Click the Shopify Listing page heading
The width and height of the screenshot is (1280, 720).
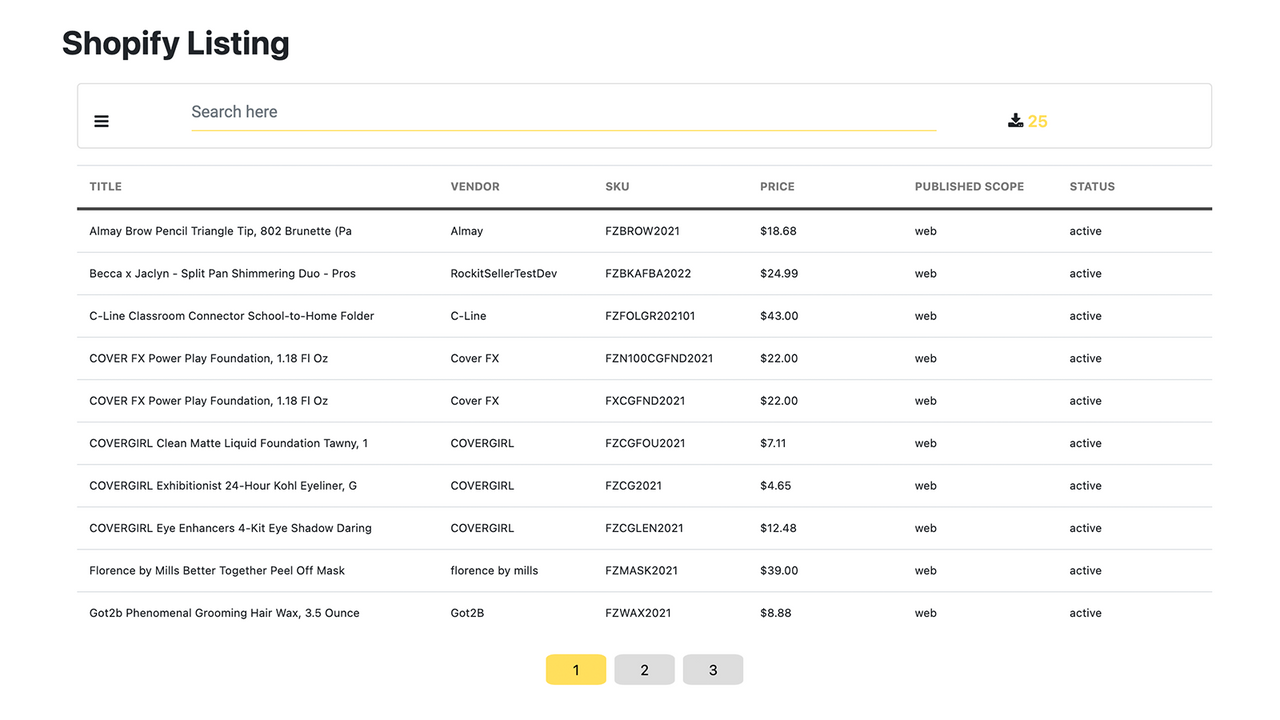[x=176, y=43]
